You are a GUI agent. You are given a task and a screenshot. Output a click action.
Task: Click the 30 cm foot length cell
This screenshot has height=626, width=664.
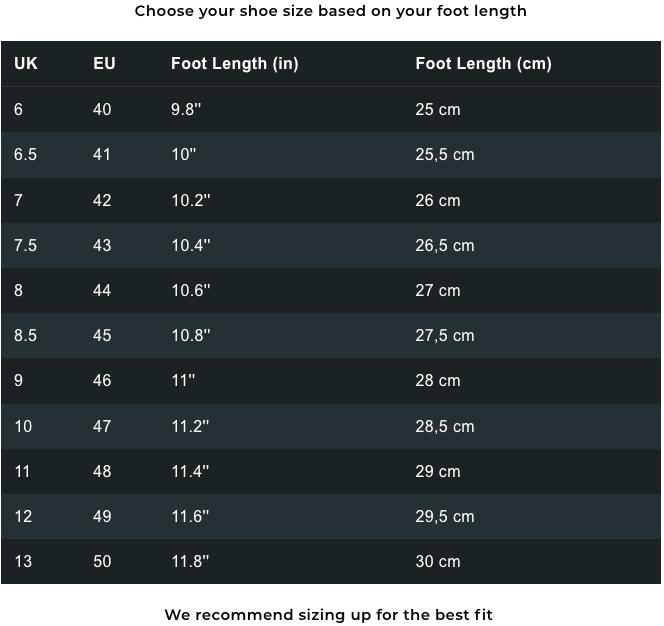click(437, 562)
